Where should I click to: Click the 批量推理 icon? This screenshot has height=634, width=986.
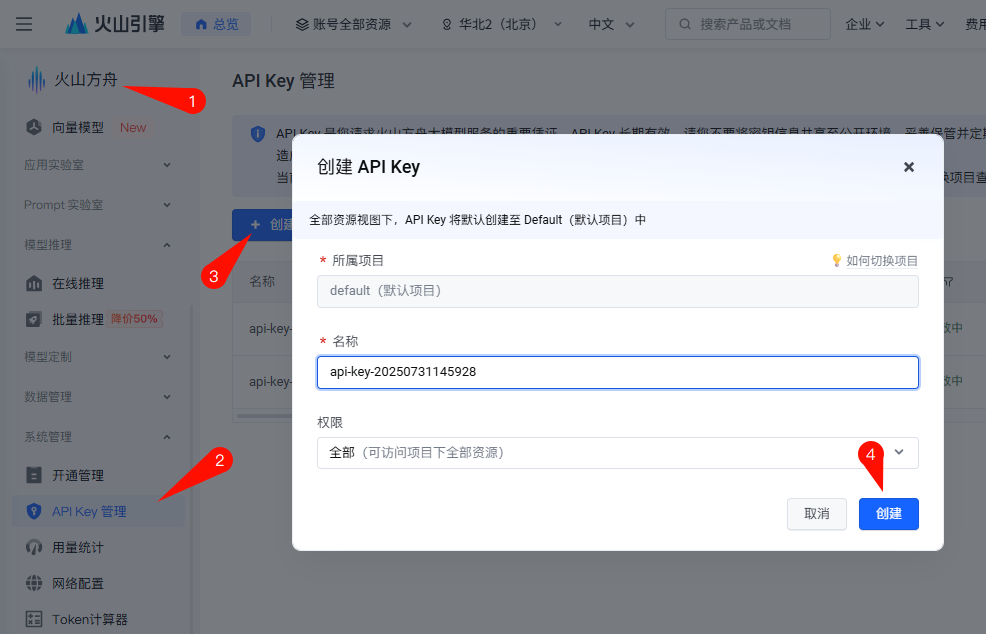(x=34, y=320)
